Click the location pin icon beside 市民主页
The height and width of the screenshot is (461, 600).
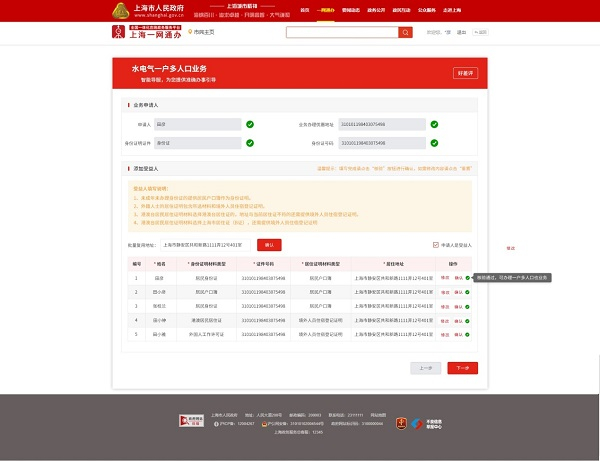[x=190, y=32]
